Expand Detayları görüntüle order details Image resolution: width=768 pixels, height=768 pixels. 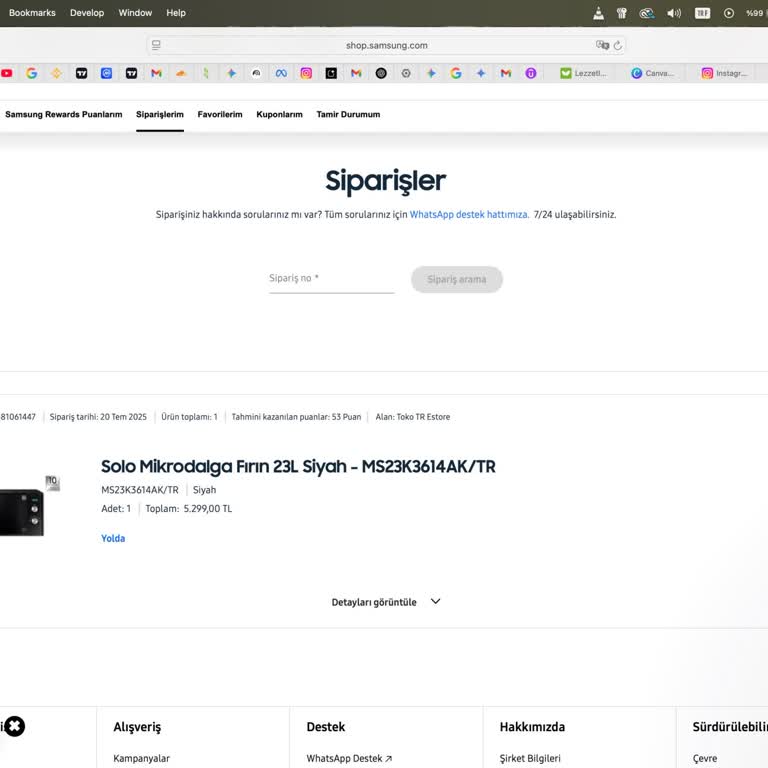(x=385, y=602)
